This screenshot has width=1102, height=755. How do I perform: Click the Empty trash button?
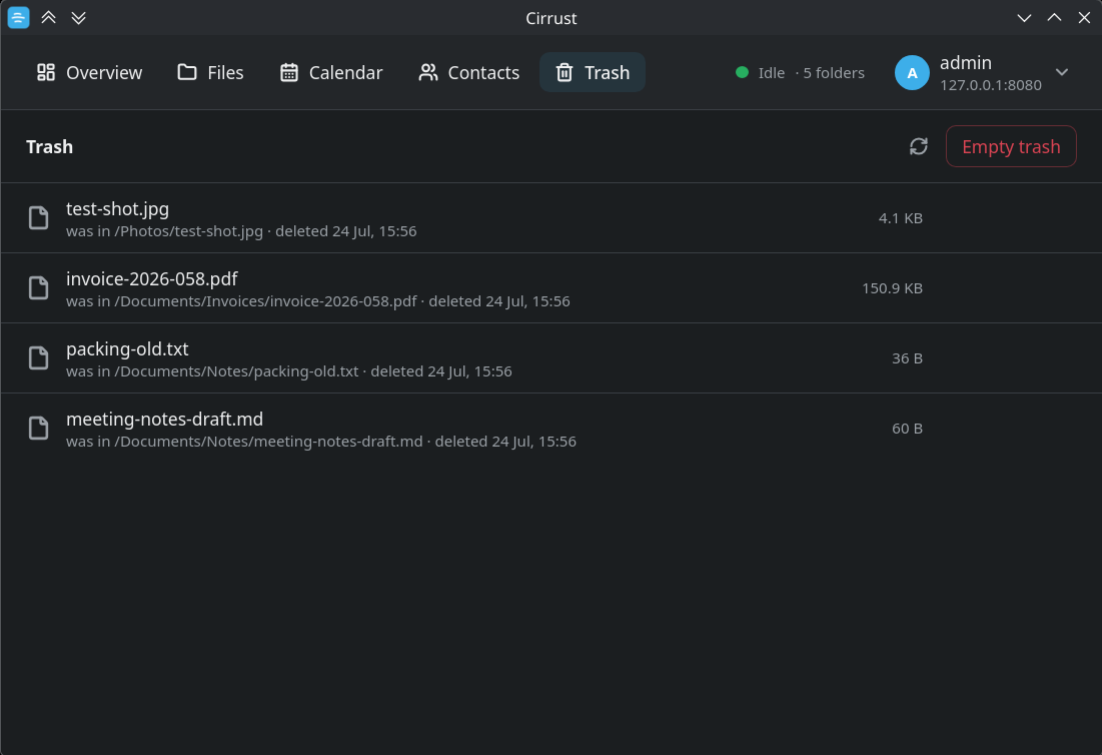pos(1011,146)
